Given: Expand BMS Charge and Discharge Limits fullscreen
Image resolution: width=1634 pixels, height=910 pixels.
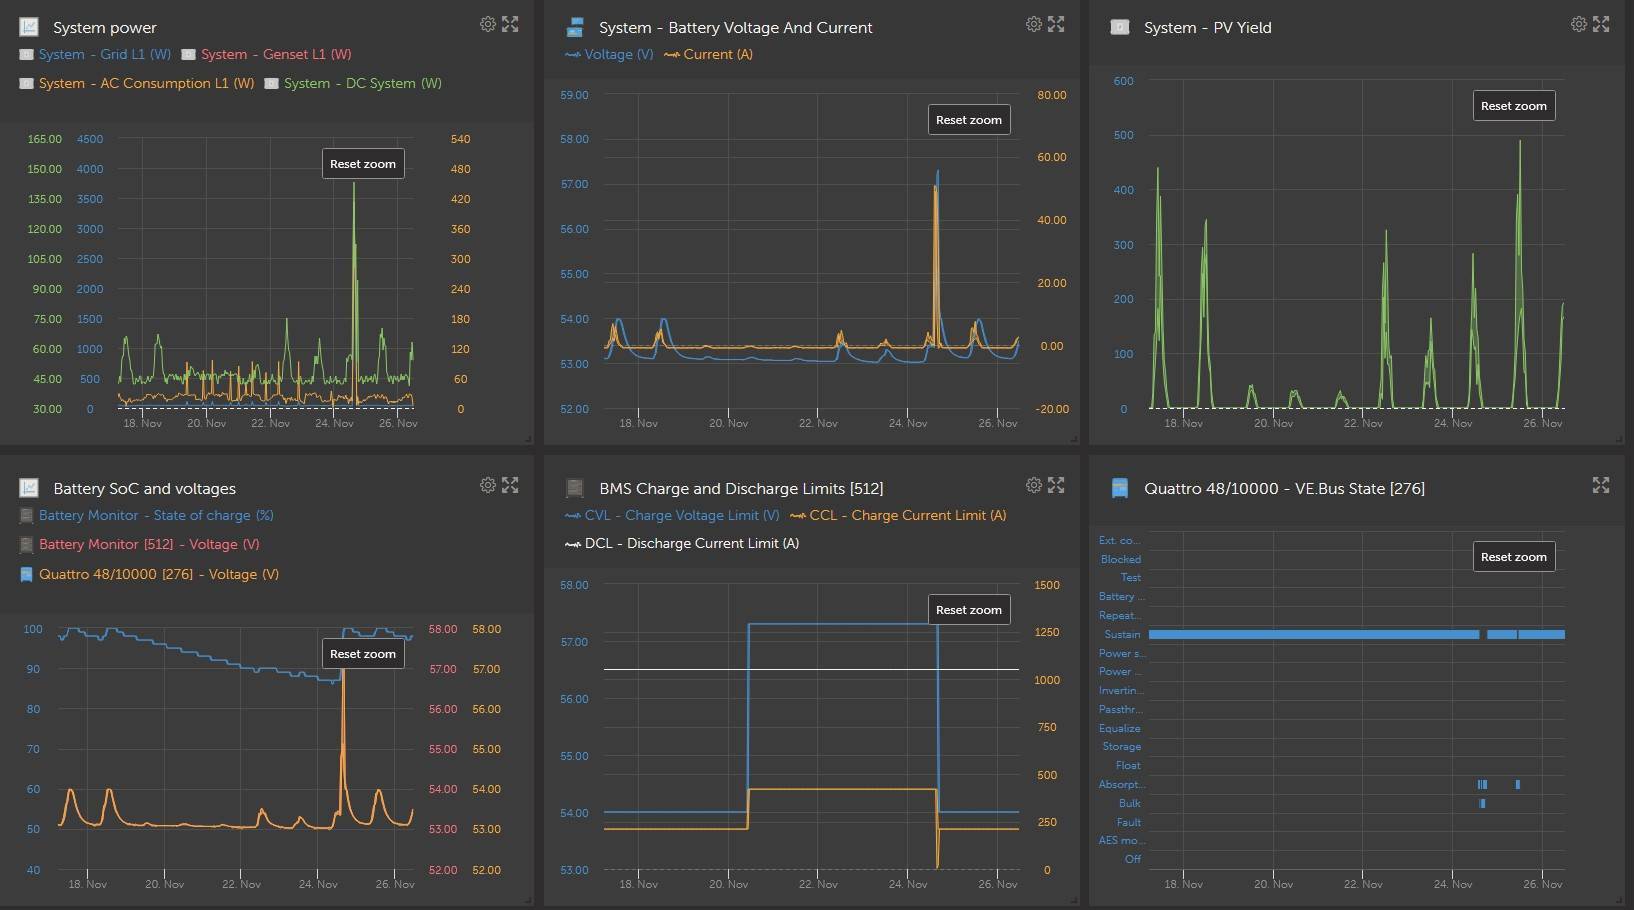Looking at the screenshot, I should click(1056, 485).
